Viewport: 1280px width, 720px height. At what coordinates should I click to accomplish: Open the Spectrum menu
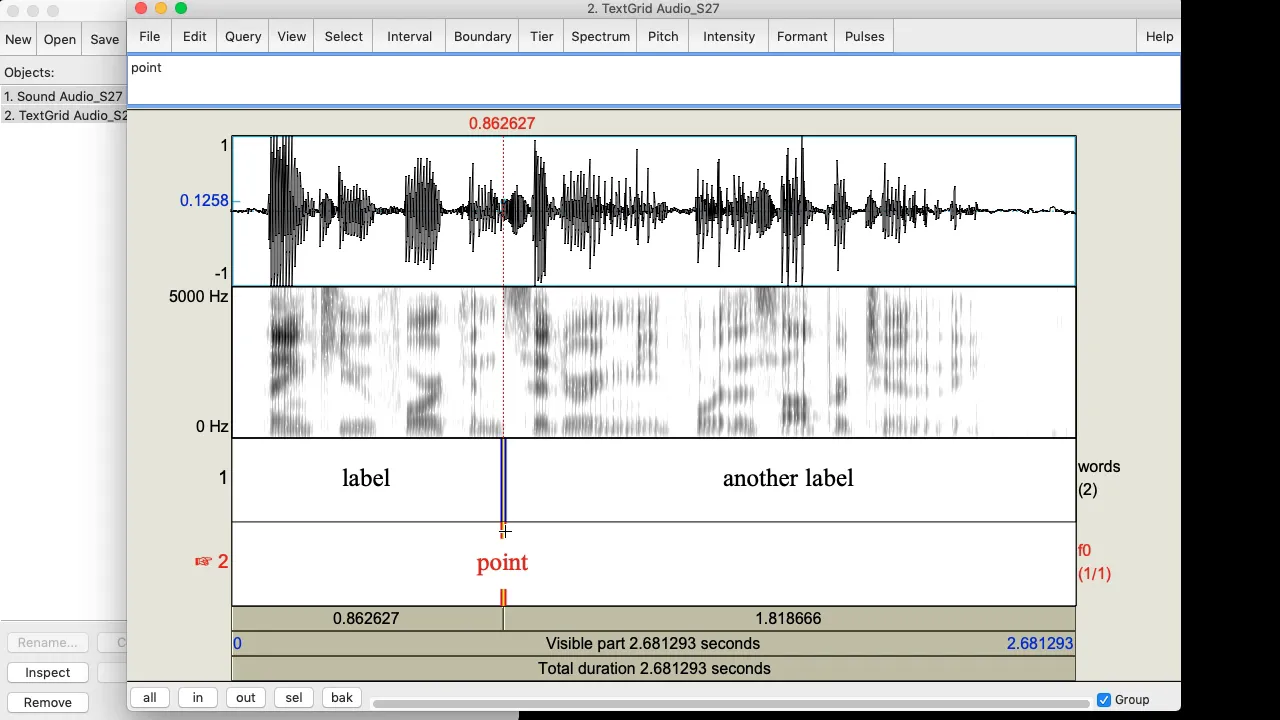coord(600,36)
